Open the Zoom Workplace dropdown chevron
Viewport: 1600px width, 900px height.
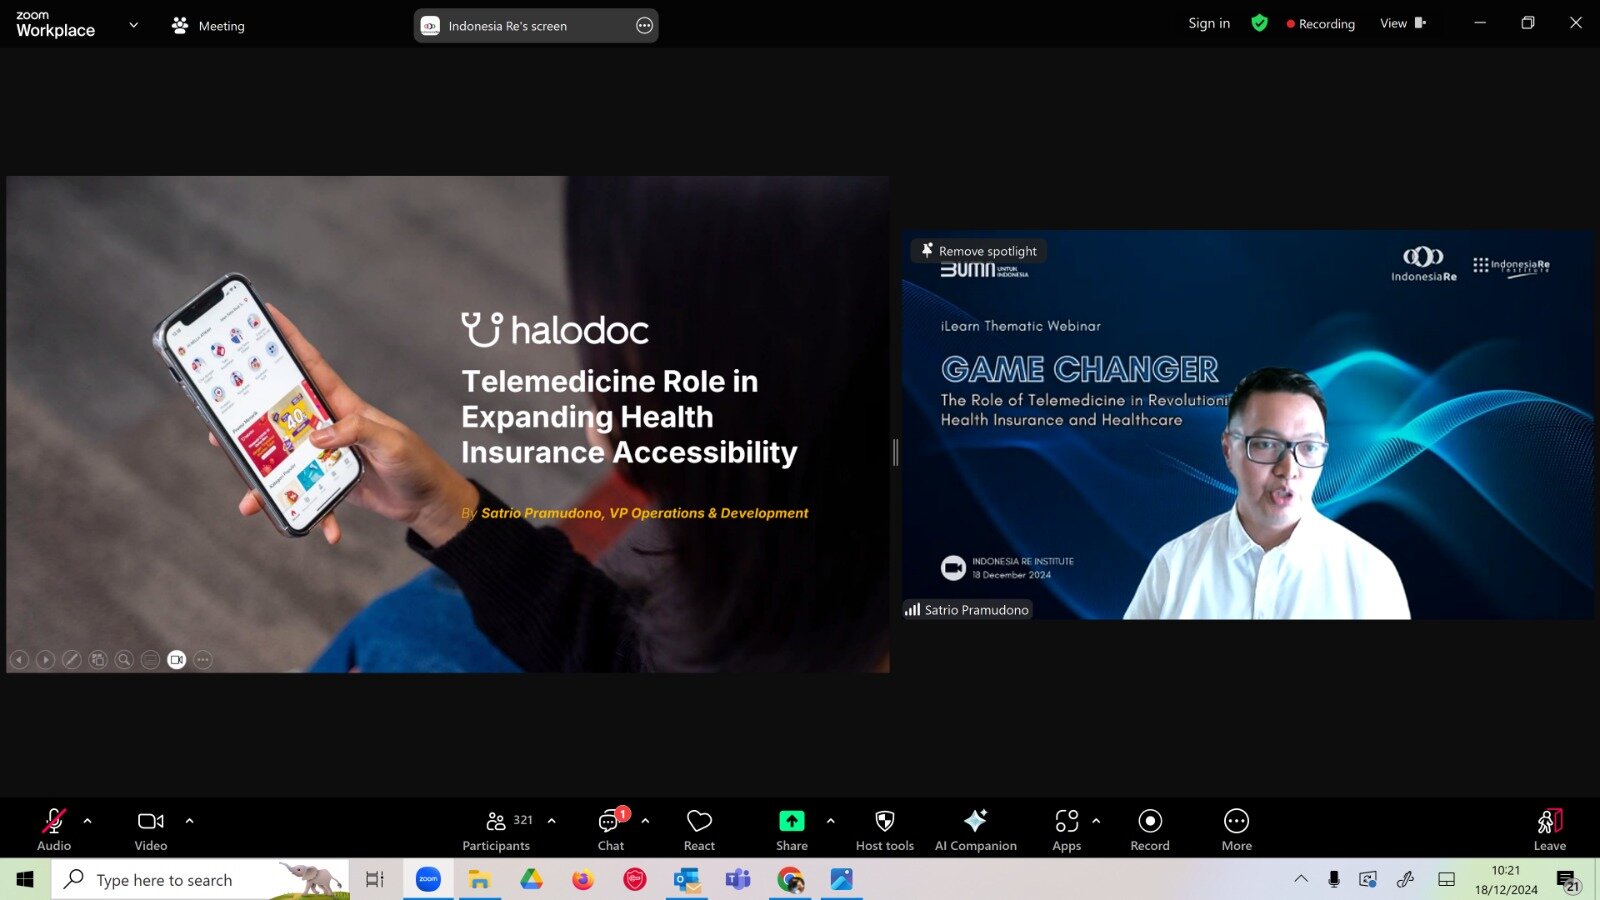pos(134,25)
